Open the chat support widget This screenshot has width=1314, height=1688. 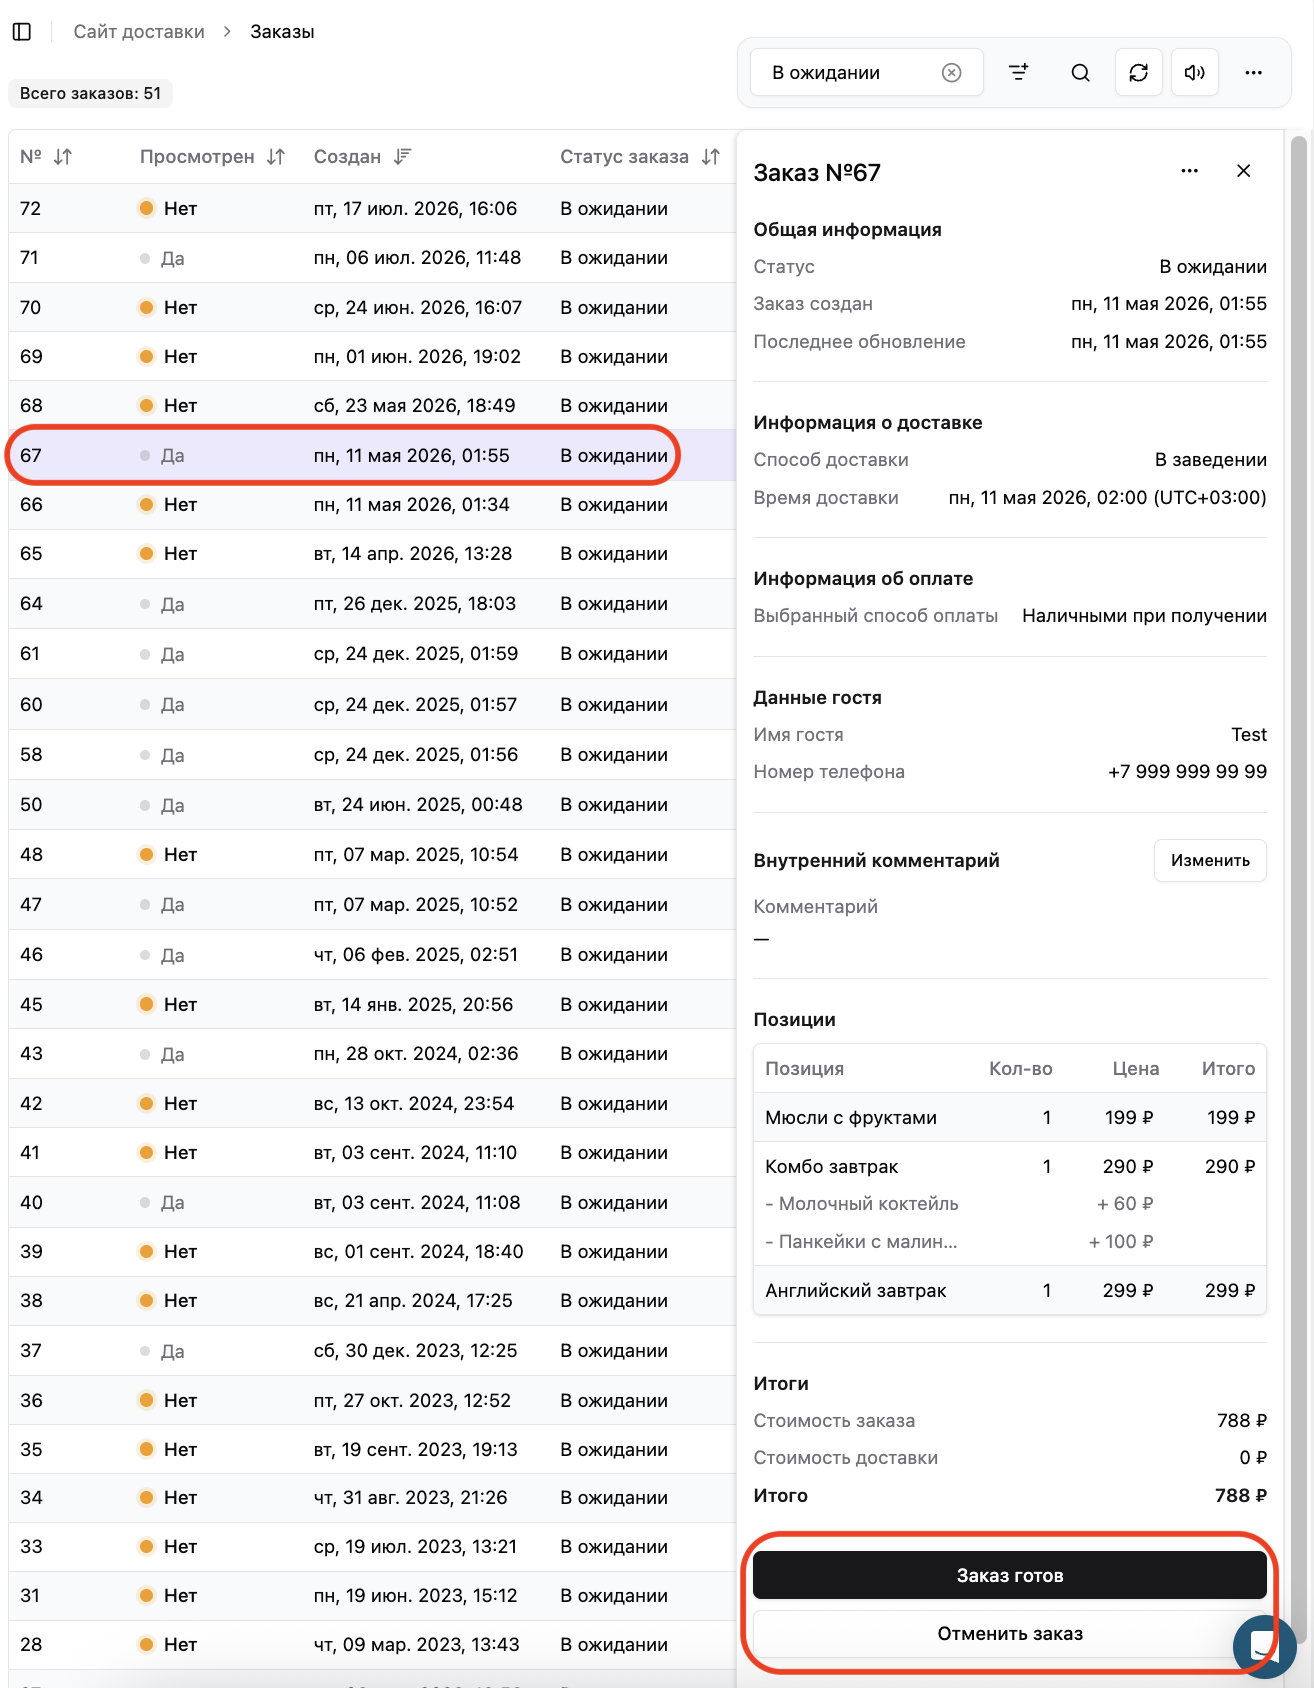point(1264,1645)
